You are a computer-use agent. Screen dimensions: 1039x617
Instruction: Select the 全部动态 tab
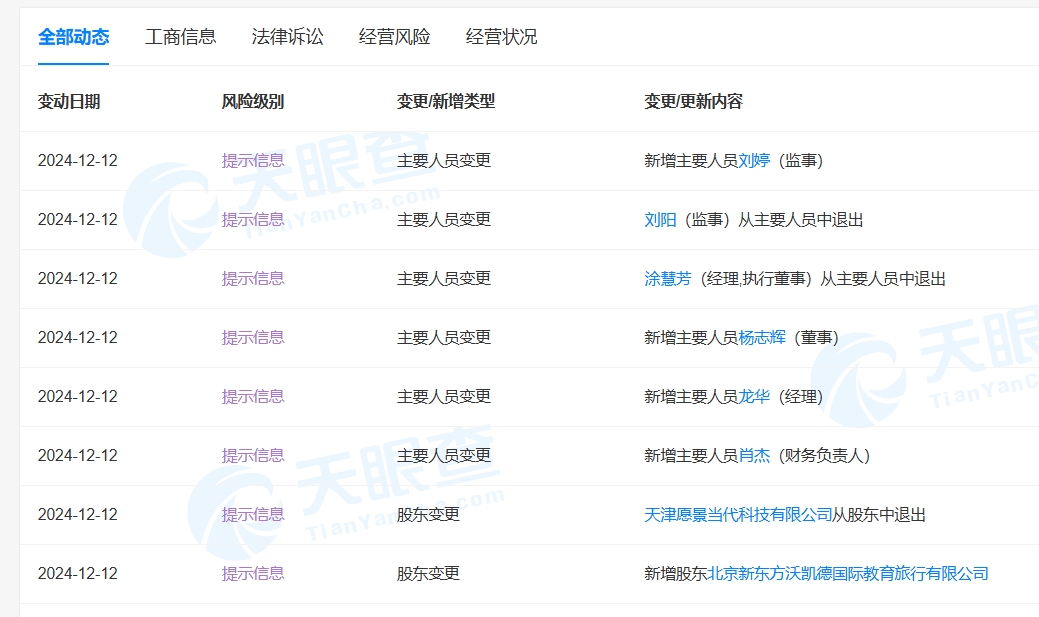(73, 37)
